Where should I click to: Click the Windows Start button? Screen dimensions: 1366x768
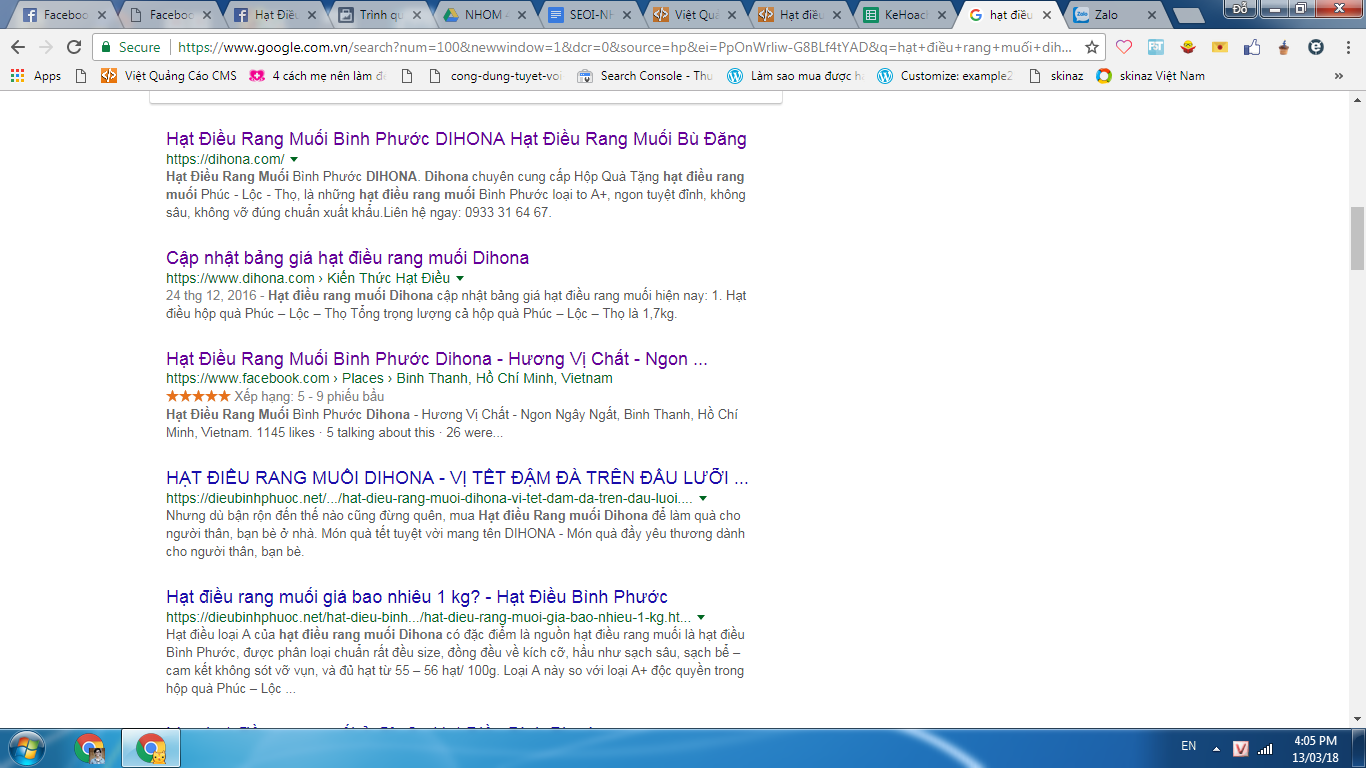tap(27, 747)
